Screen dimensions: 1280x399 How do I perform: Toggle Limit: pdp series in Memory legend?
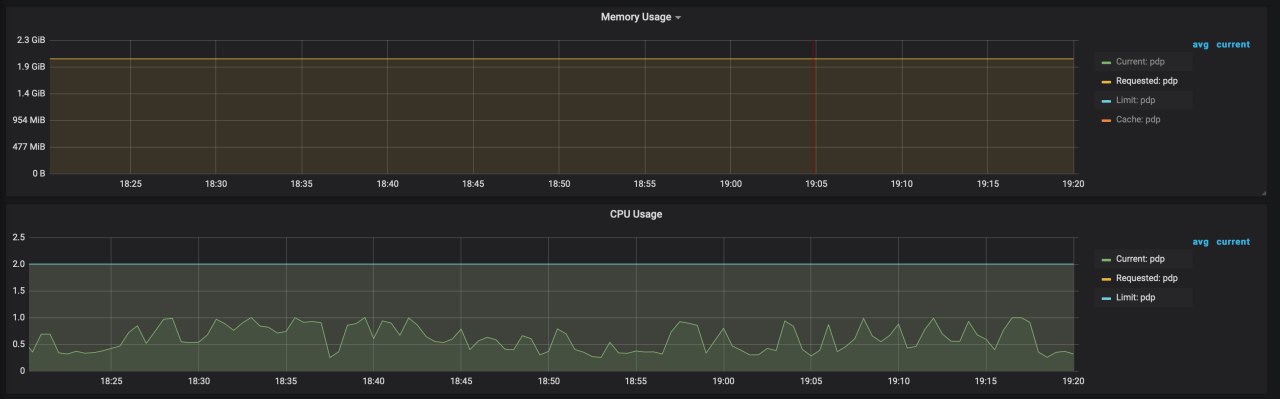(x=1135, y=100)
